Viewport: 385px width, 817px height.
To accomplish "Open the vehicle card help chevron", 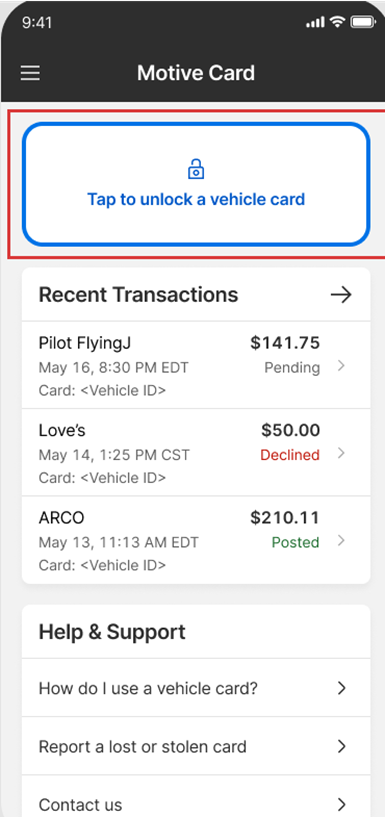I will (x=342, y=688).
